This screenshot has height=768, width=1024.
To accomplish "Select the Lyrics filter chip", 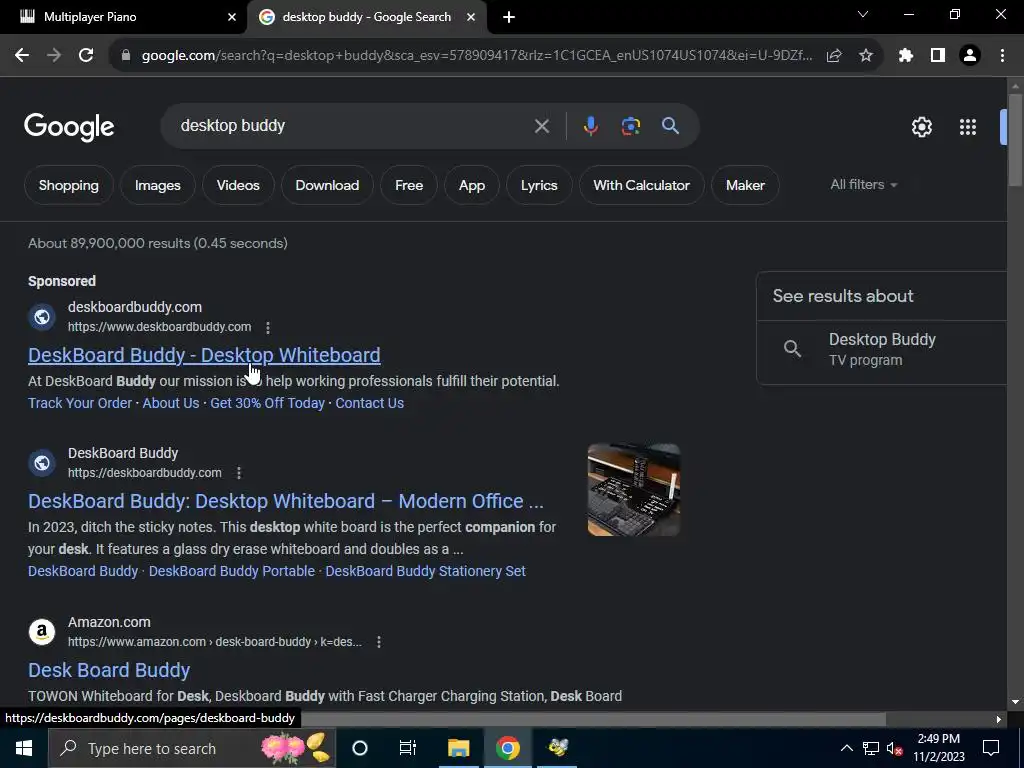I will [x=539, y=185].
